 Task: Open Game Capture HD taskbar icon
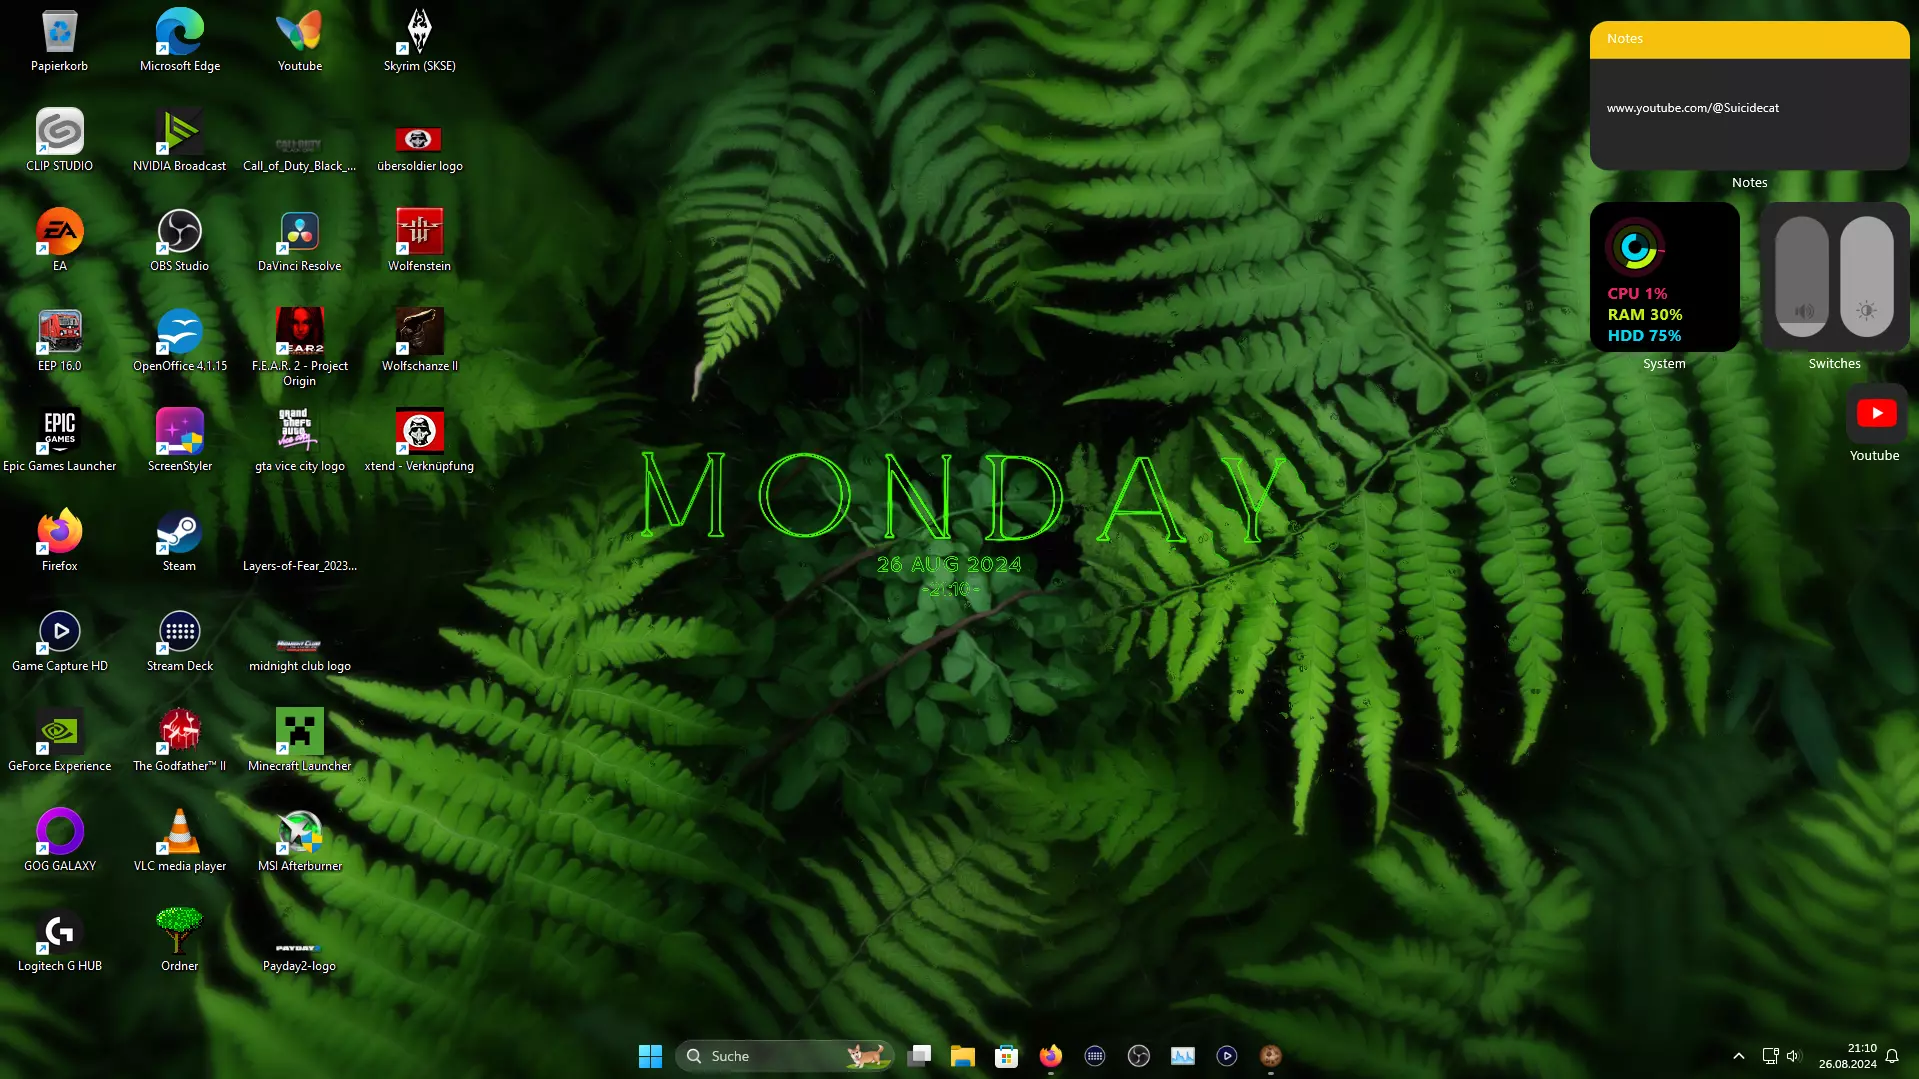[x=1227, y=1056]
